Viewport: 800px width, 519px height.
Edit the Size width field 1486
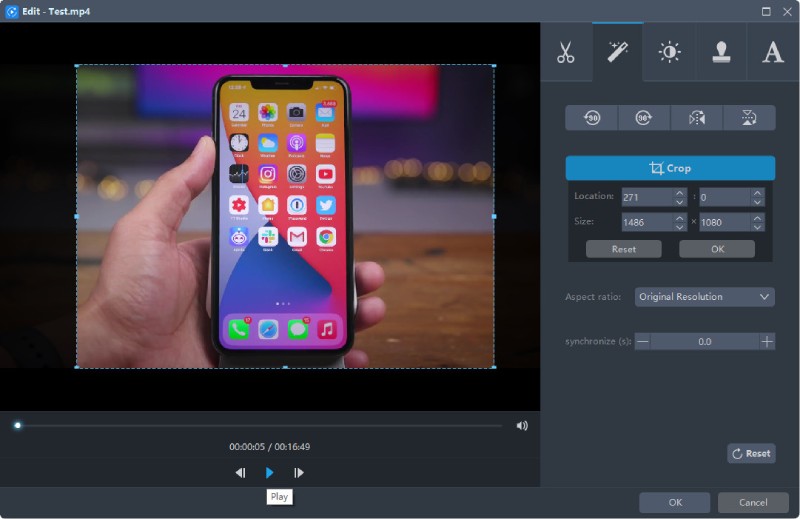647,222
